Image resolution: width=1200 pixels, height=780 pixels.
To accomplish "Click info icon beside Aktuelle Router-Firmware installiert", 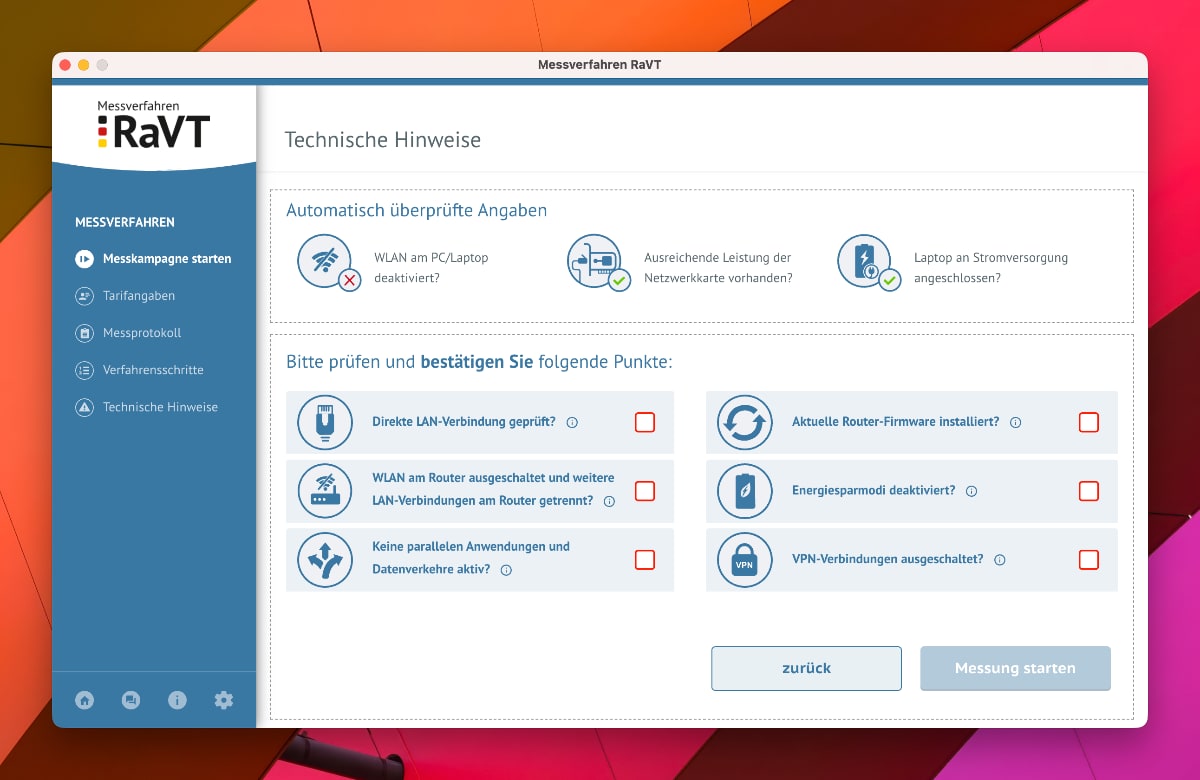I will tap(1015, 422).
